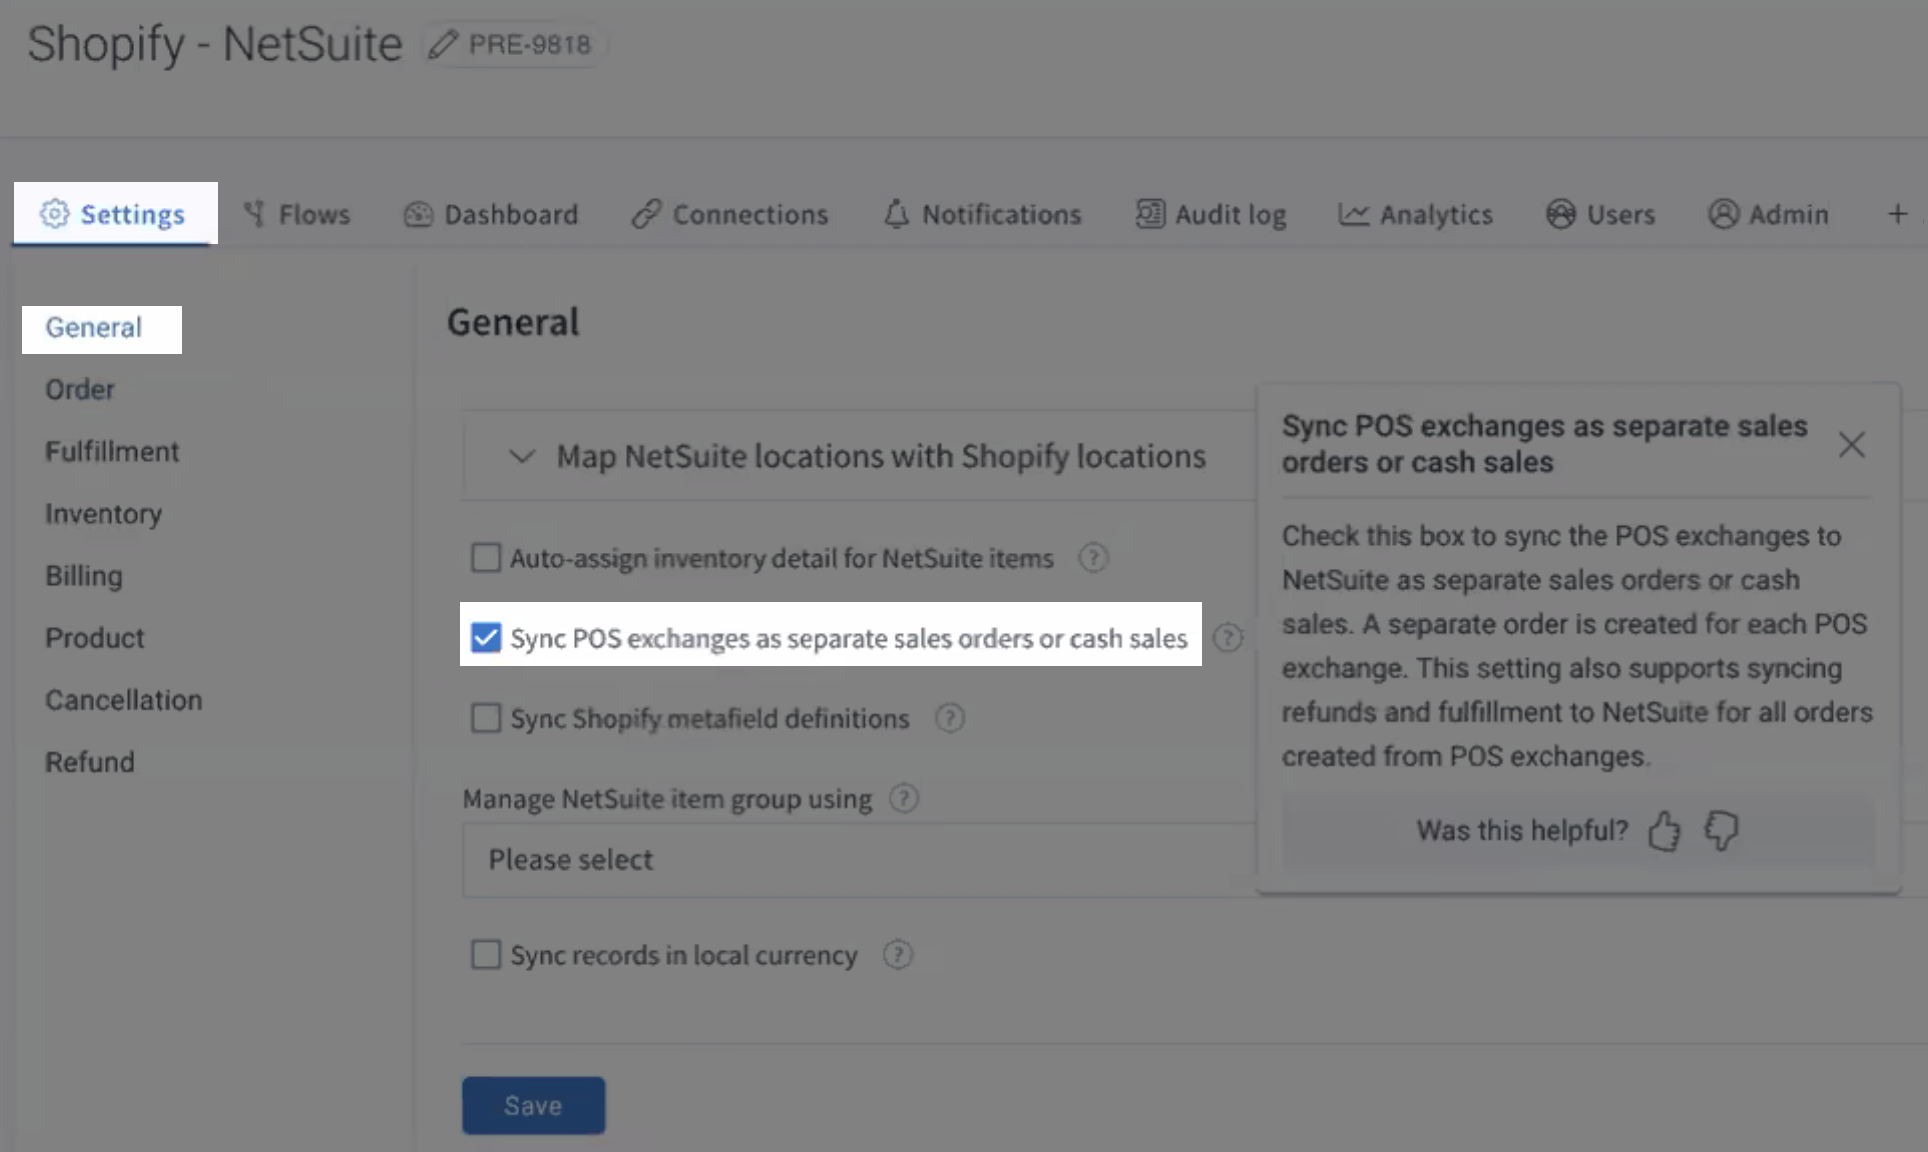Switch to the Users tab
This screenshot has height=1152, width=1928.
[x=1600, y=214]
